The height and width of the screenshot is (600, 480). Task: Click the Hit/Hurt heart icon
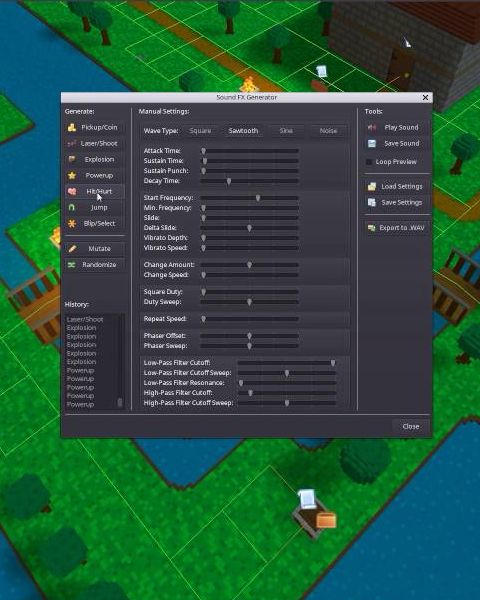pyautogui.click(x=72, y=191)
